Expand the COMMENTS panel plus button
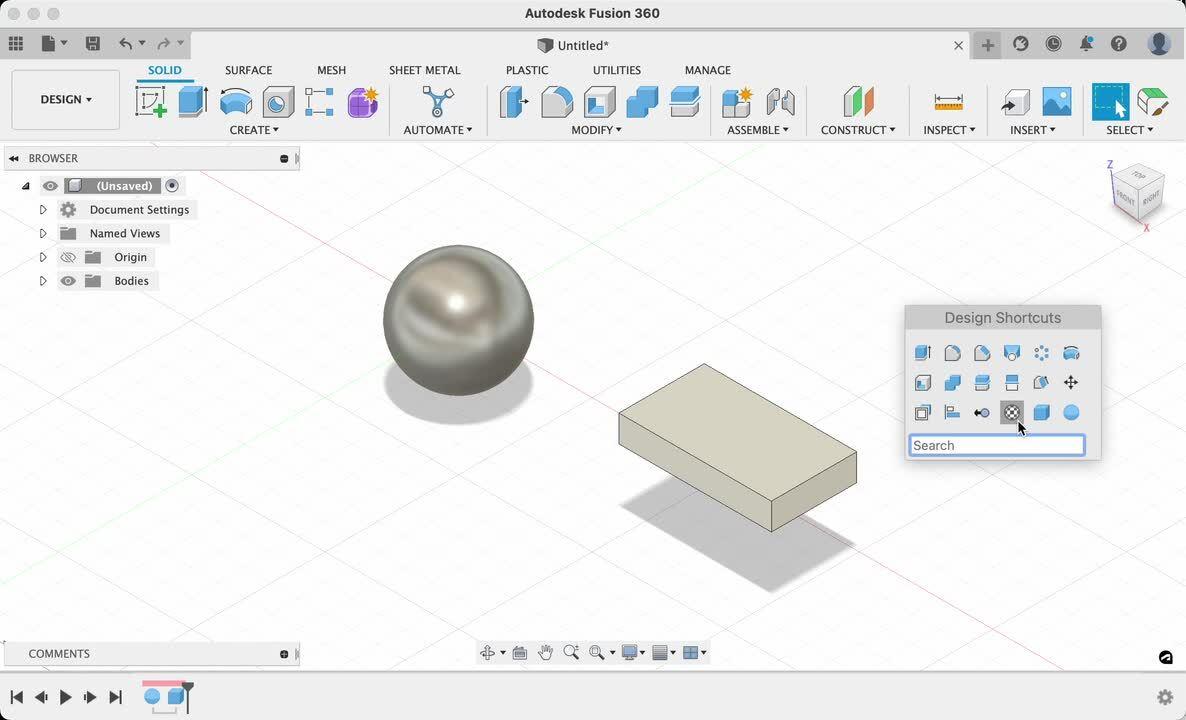The width and height of the screenshot is (1186, 720). tap(284, 654)
